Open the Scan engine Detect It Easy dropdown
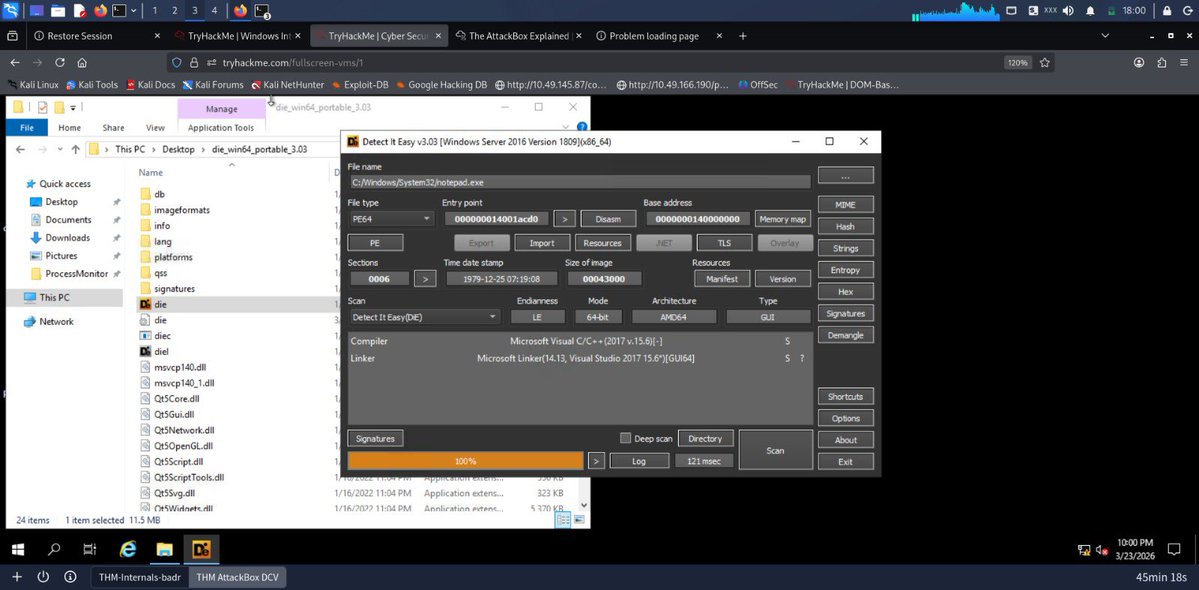This screenshot has width=1199, height=590. click(x=424, y=316)
